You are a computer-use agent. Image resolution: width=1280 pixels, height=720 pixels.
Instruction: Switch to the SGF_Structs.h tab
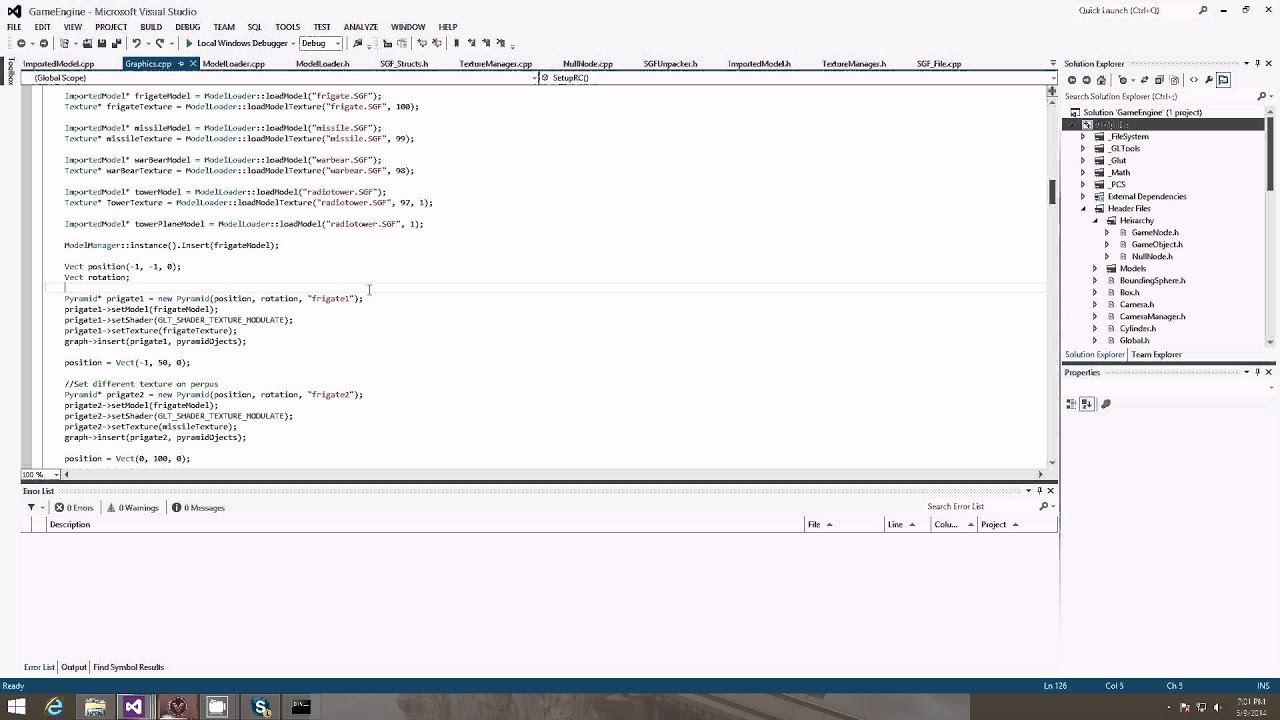404,64
